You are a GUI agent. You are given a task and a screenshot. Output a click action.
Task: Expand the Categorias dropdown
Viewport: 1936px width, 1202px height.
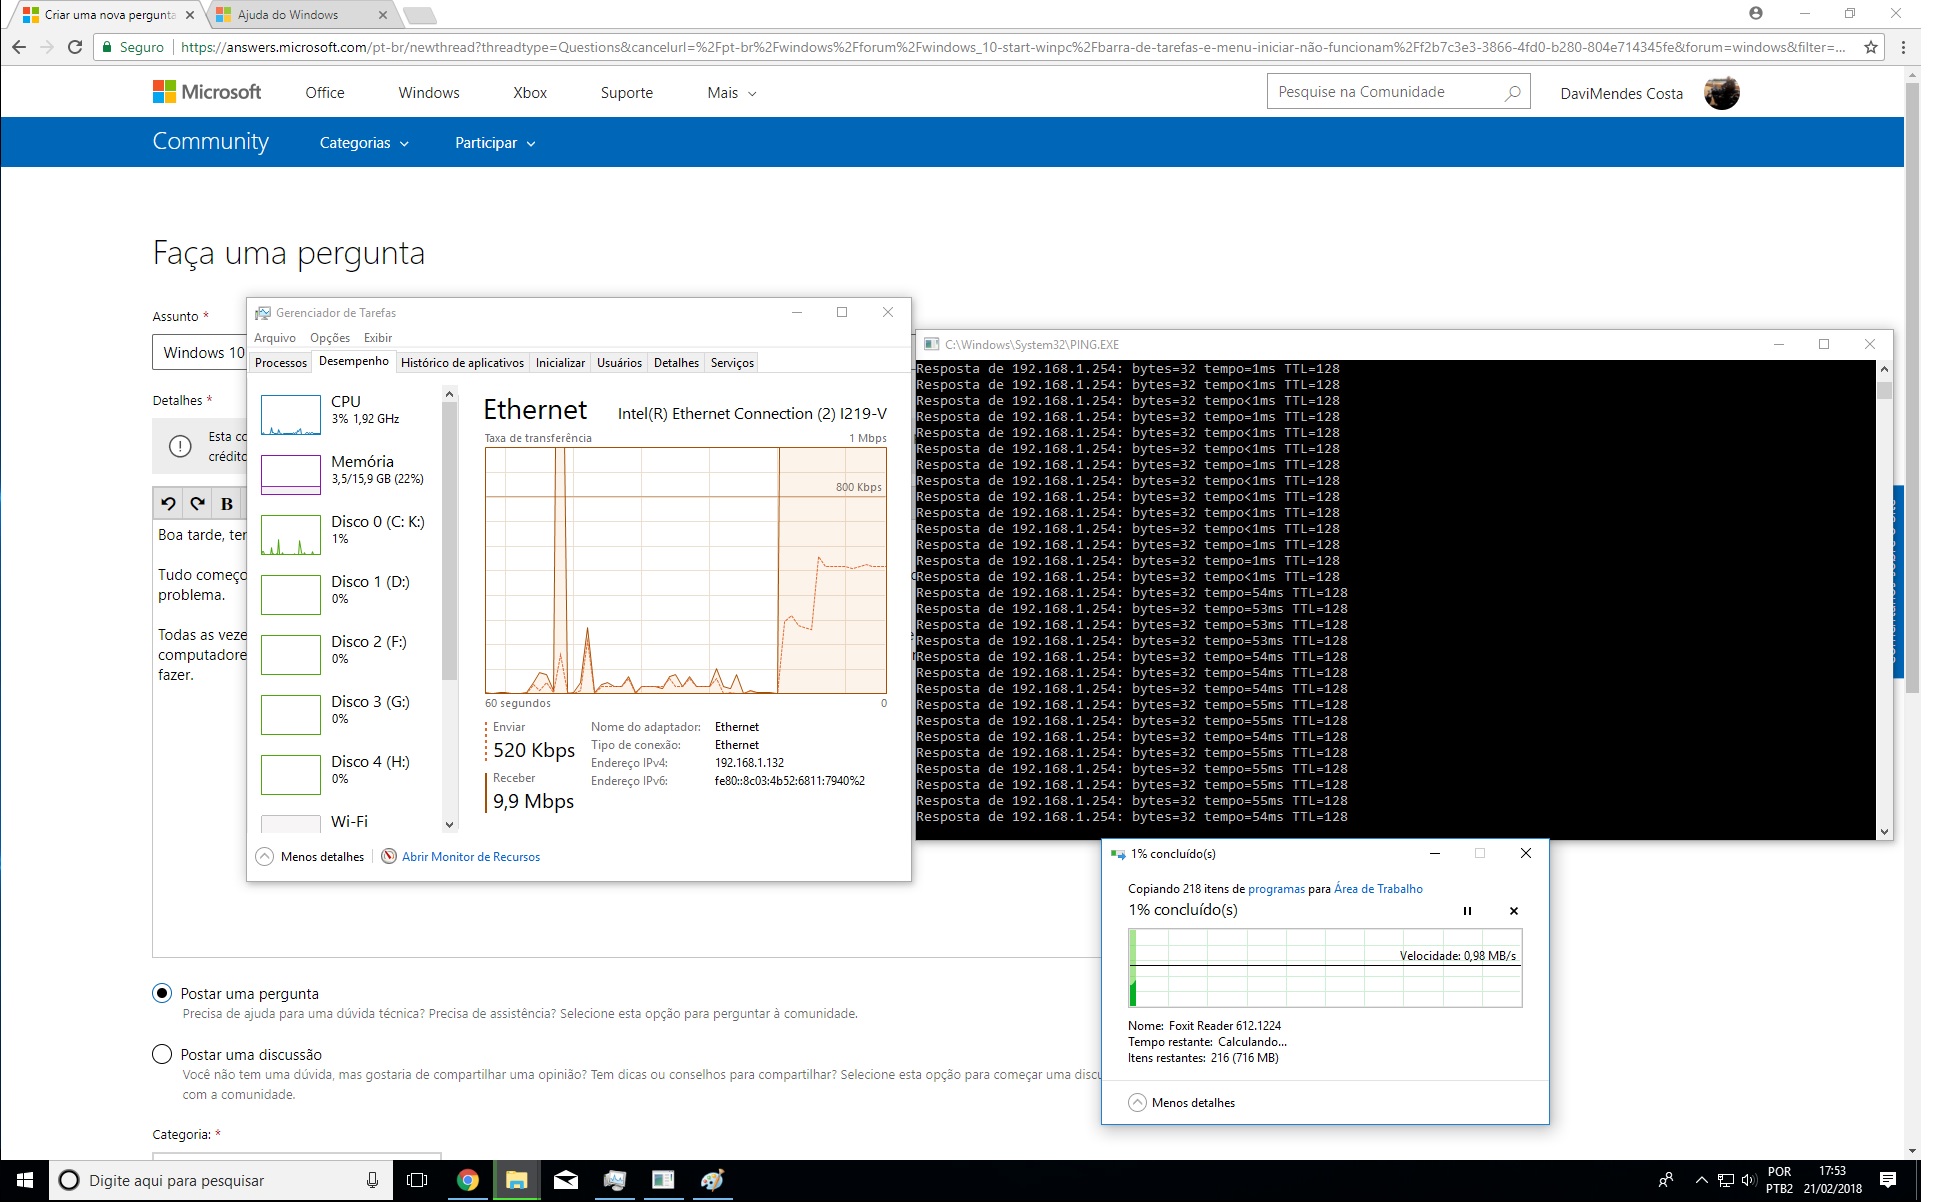pyautogui.click(x=364, y=143)
